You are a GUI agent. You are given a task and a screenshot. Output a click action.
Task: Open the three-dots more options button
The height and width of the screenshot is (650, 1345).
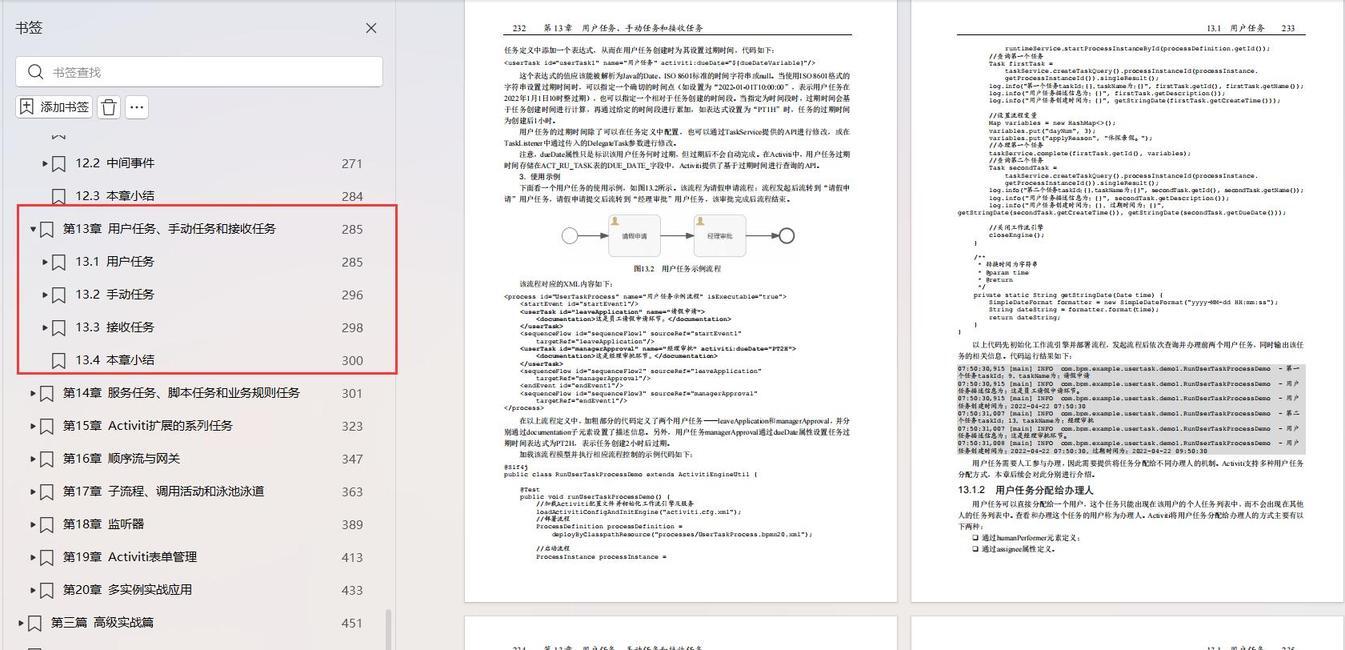coord(137,107)
